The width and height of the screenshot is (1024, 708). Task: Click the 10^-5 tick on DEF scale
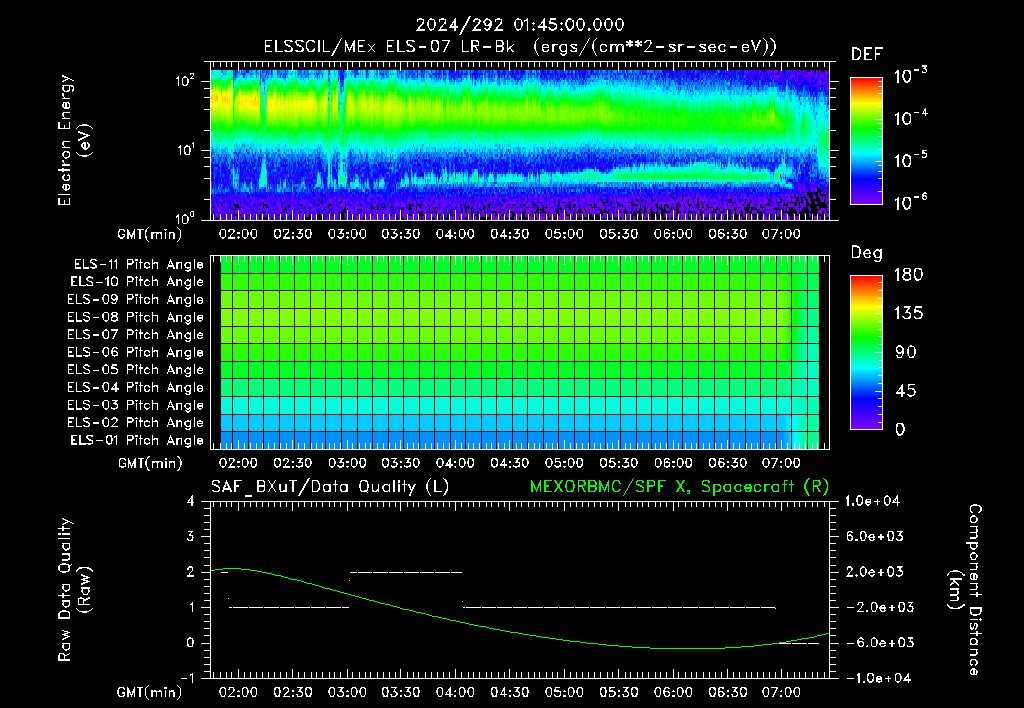[910, 159]
